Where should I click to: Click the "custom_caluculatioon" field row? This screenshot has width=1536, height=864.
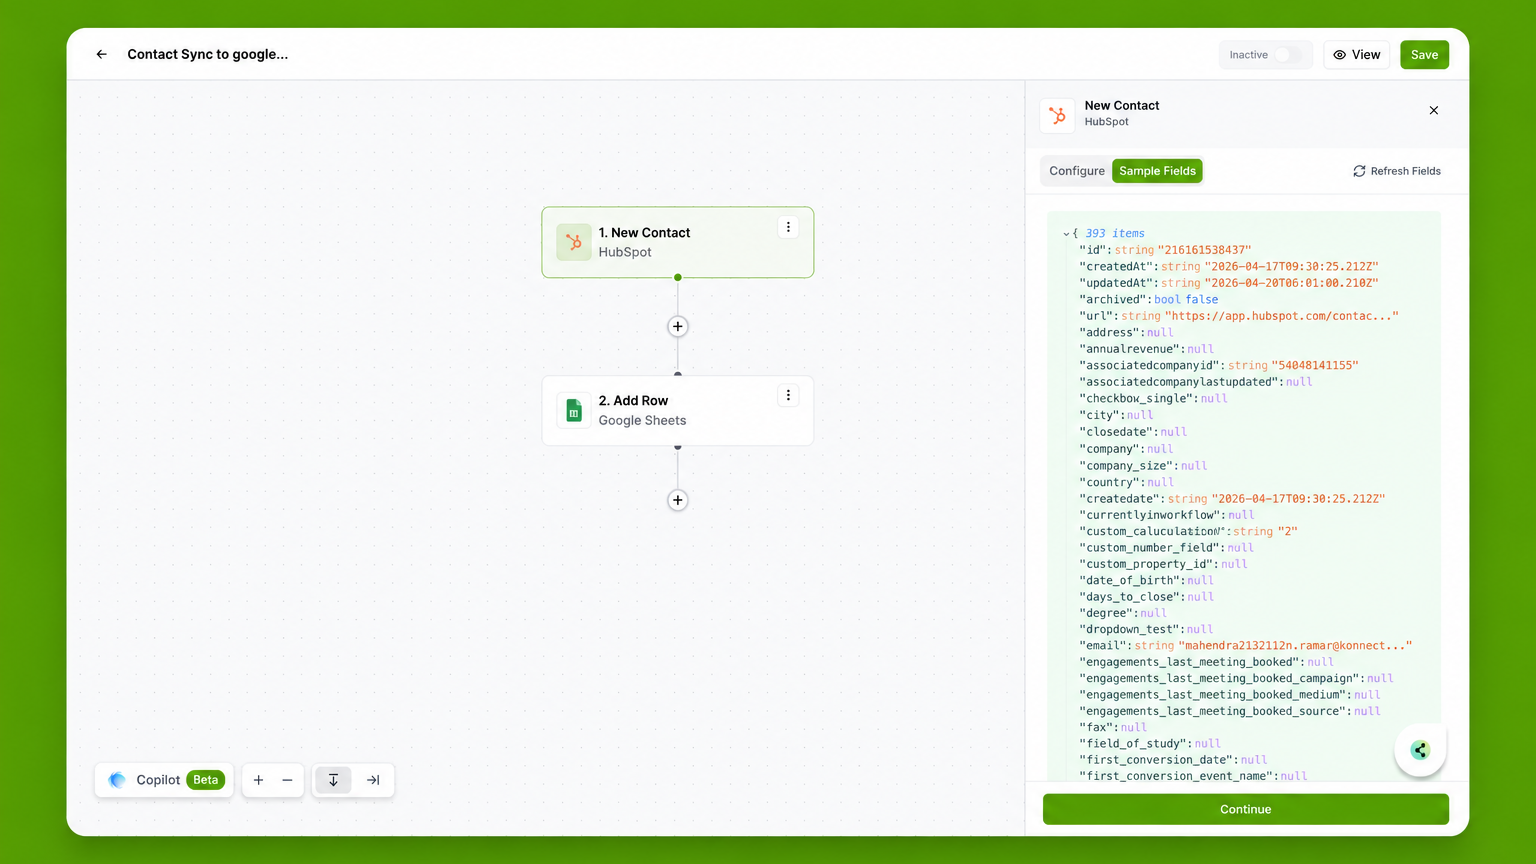click(1188, 532)
